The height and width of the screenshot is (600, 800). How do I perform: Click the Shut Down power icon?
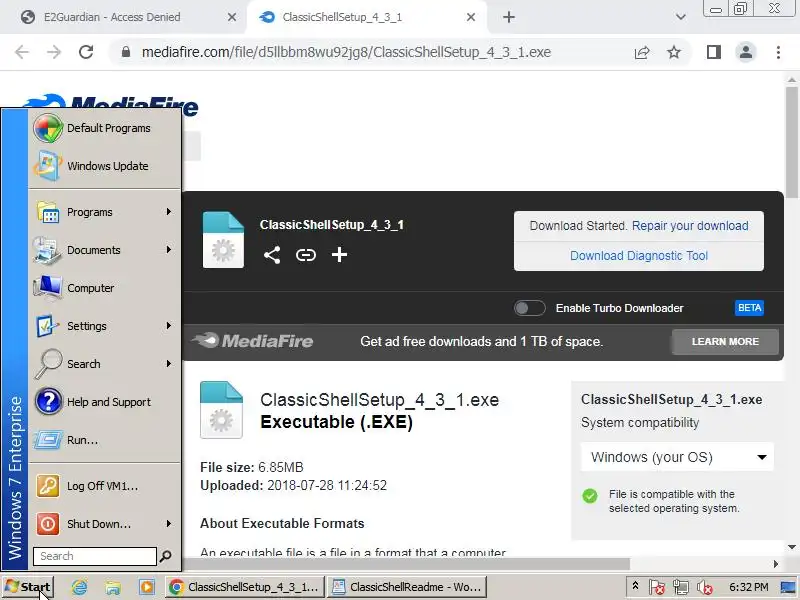[48, 524]
